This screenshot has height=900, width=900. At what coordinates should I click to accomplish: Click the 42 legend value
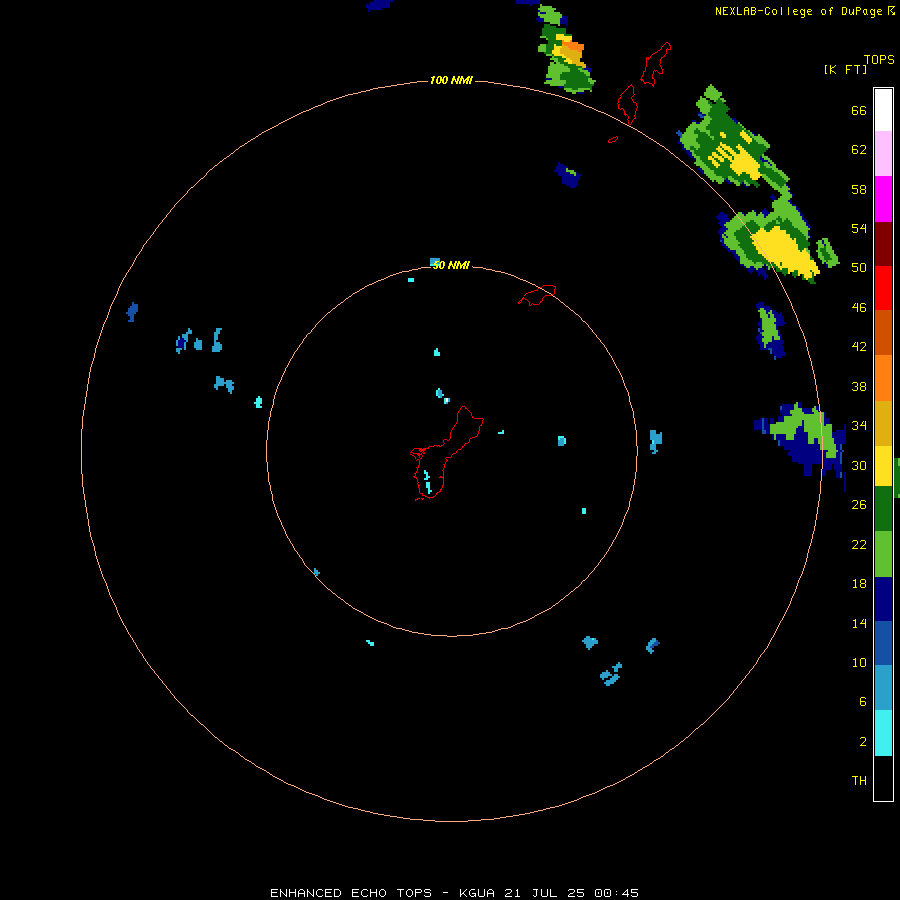859,346
